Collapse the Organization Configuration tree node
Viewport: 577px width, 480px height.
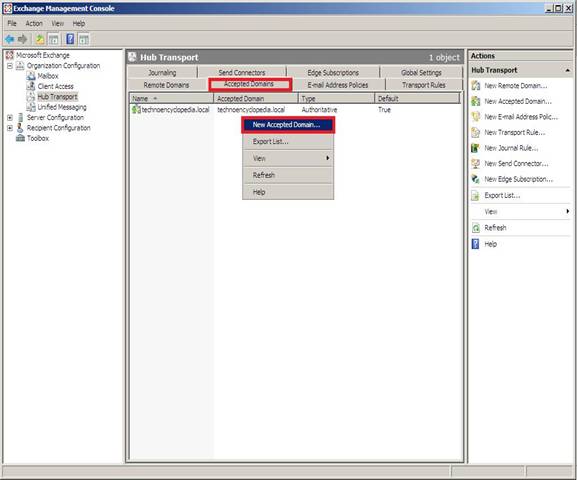click(10, 66)
